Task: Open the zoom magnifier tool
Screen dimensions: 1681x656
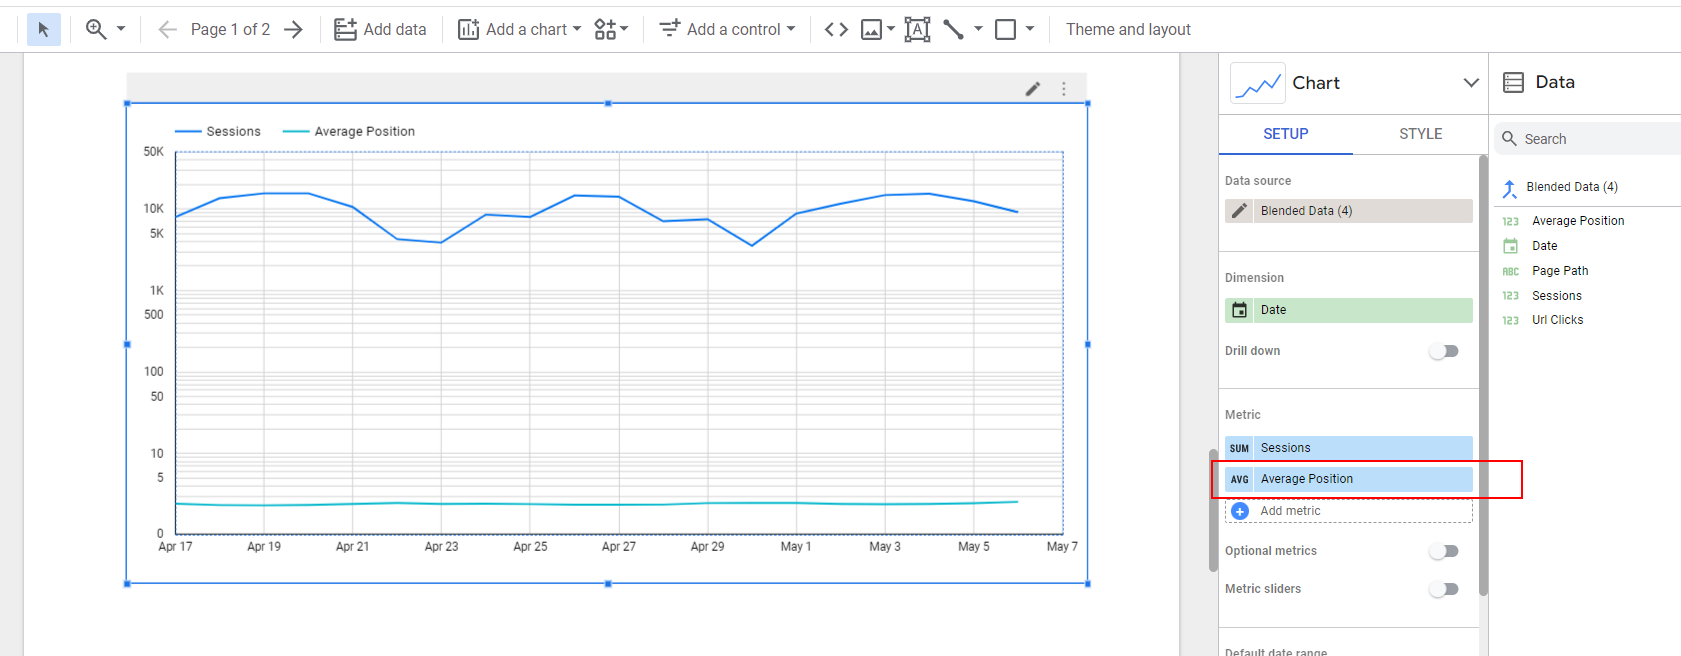Action: [x=96, y=29]
